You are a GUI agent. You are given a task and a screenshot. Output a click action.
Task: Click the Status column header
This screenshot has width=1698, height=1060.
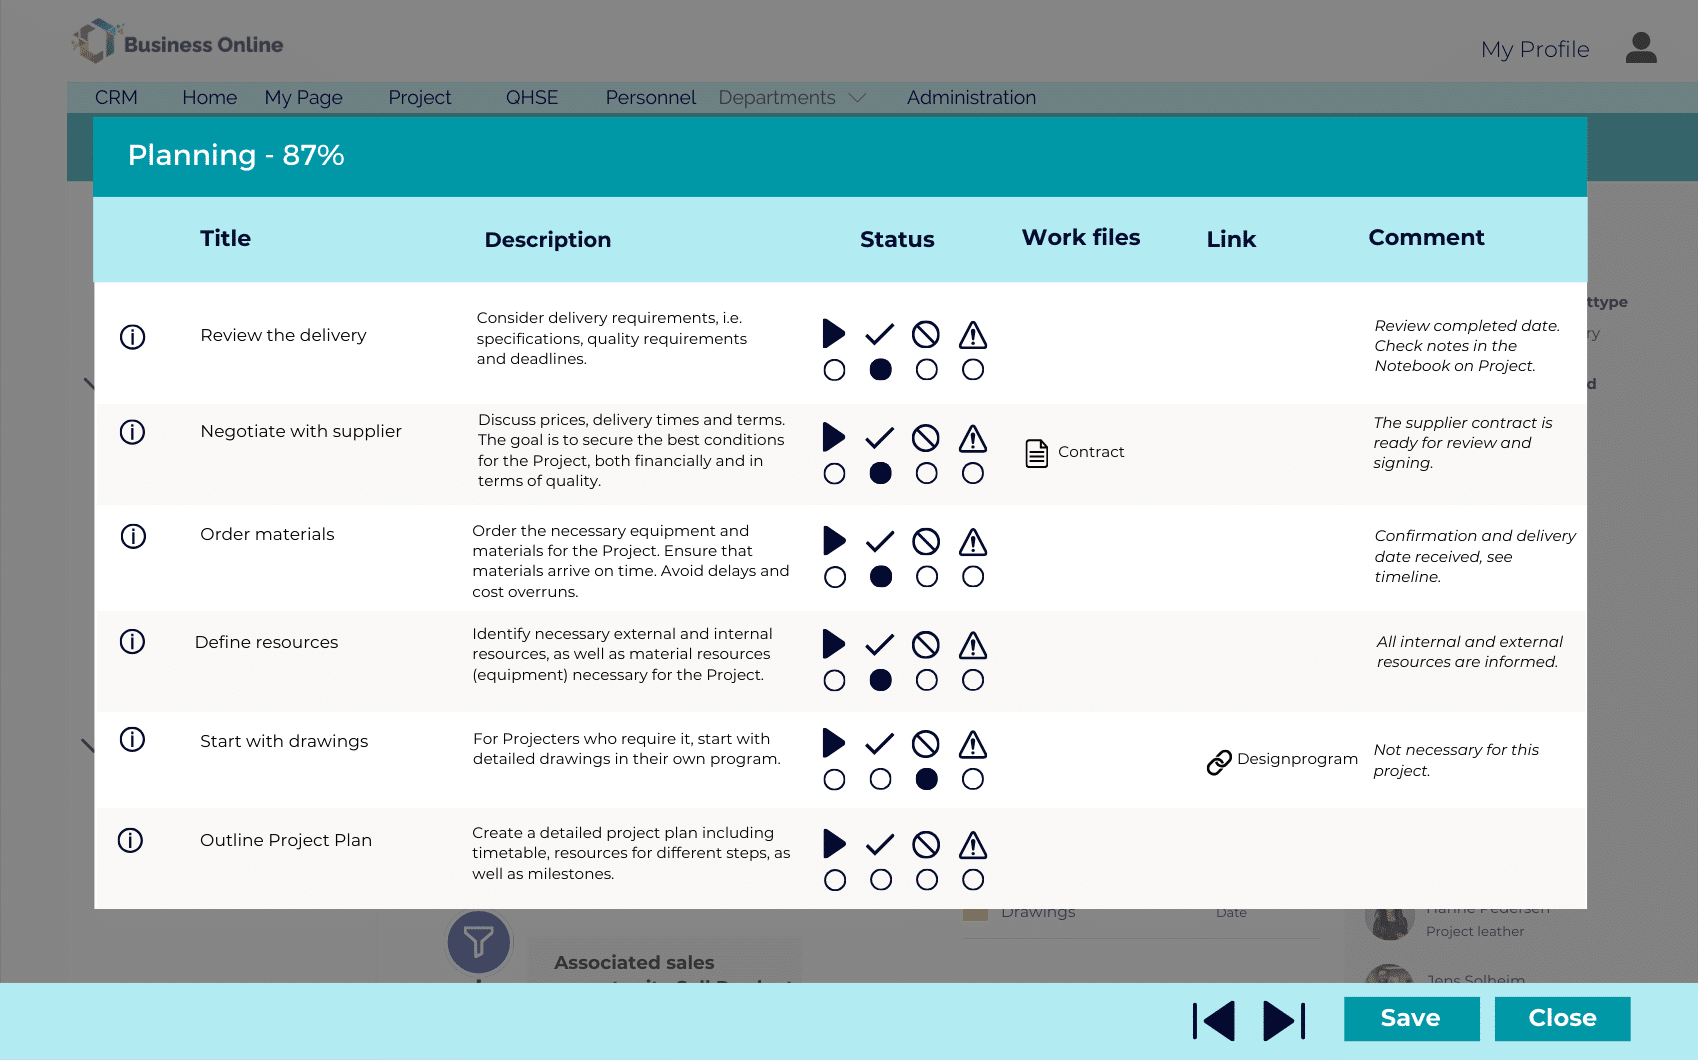[x=897, y=240]
